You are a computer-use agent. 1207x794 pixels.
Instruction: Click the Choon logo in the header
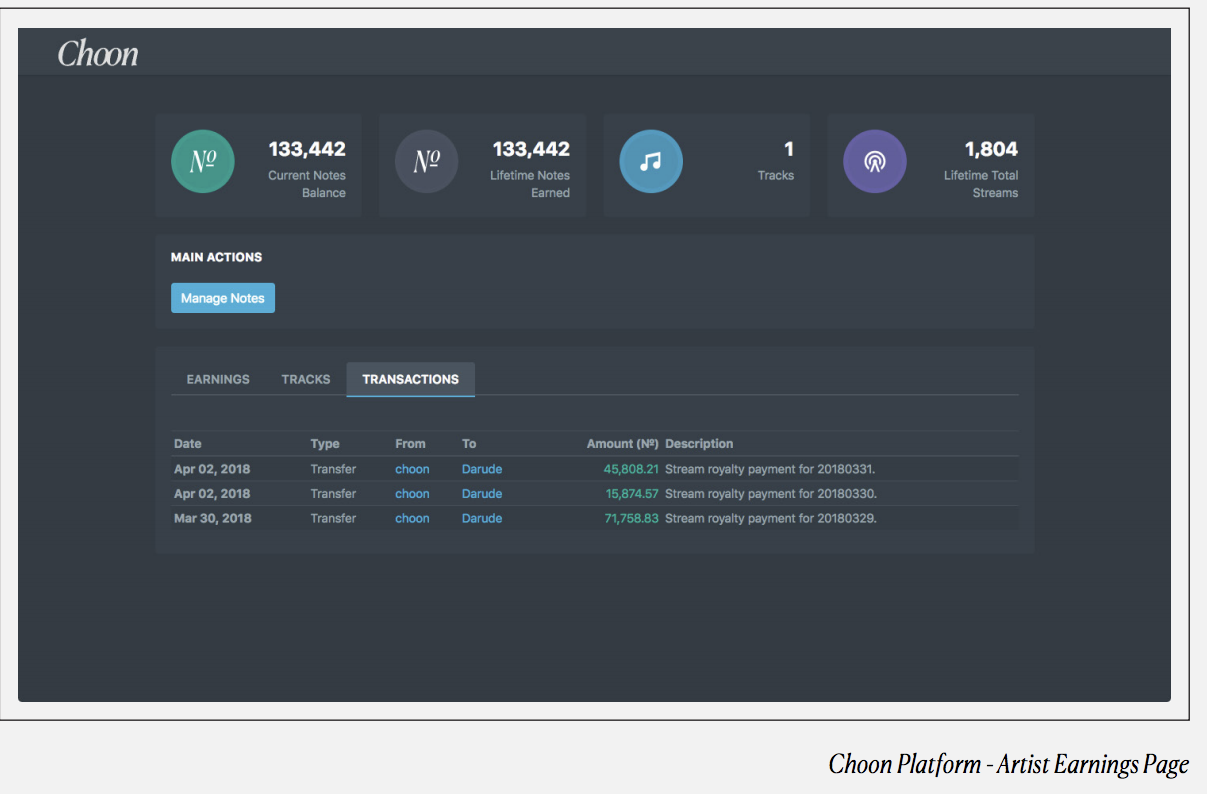tap(98, 54)
